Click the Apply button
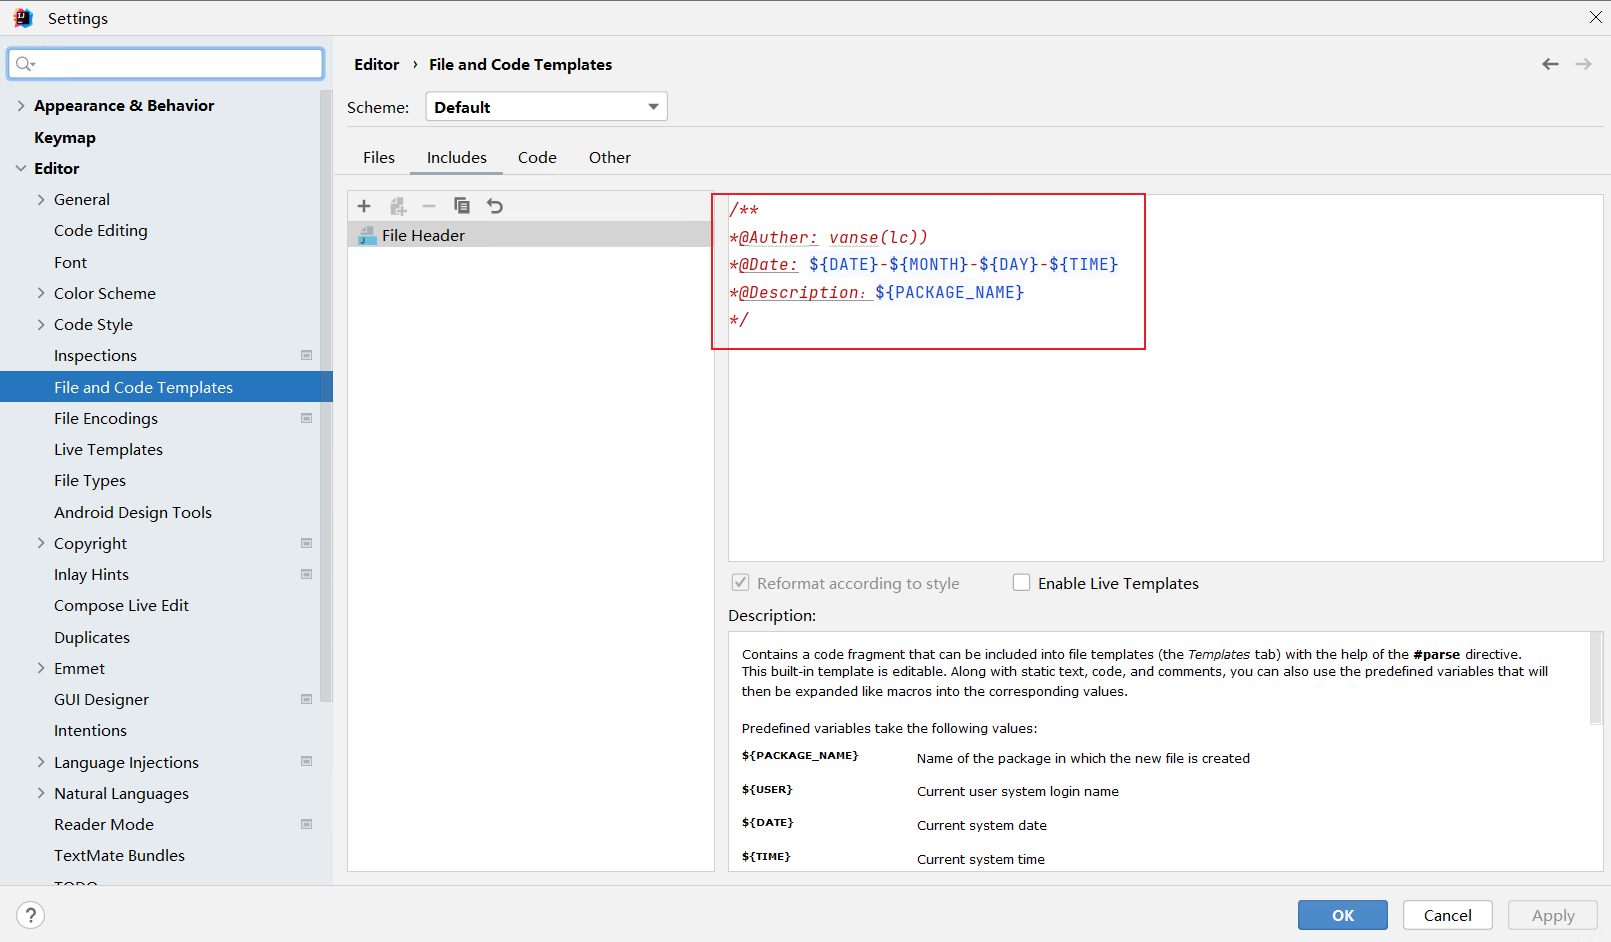This screenshot has width=1611, height=942. 1552,915
